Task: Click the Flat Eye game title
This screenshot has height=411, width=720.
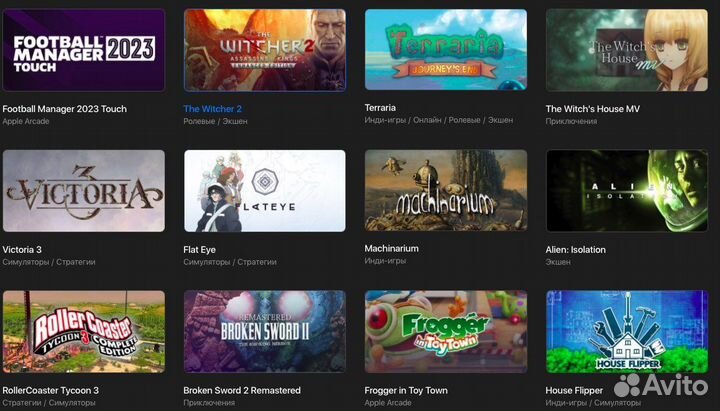Action: [x=199, y=250]
